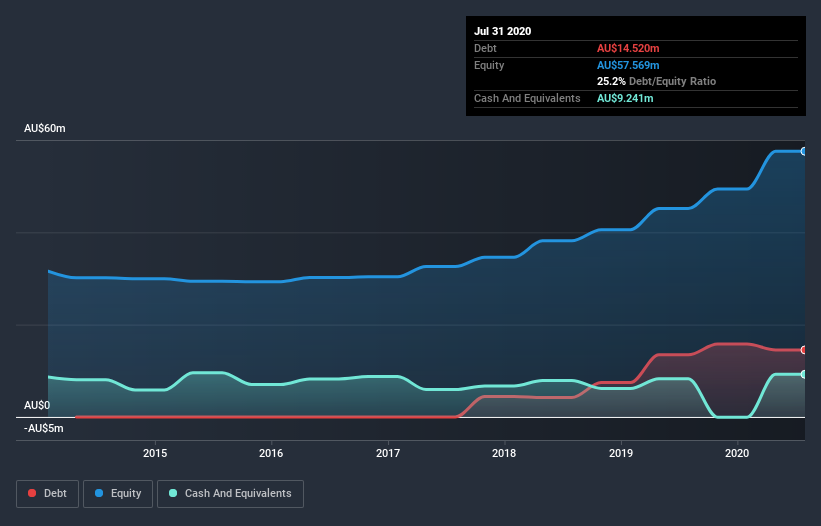This screenshot has height=526, width=821.
Task: Click the -AU$5m y-axis label
Action: pyautogui.click(x=43, y=429)
